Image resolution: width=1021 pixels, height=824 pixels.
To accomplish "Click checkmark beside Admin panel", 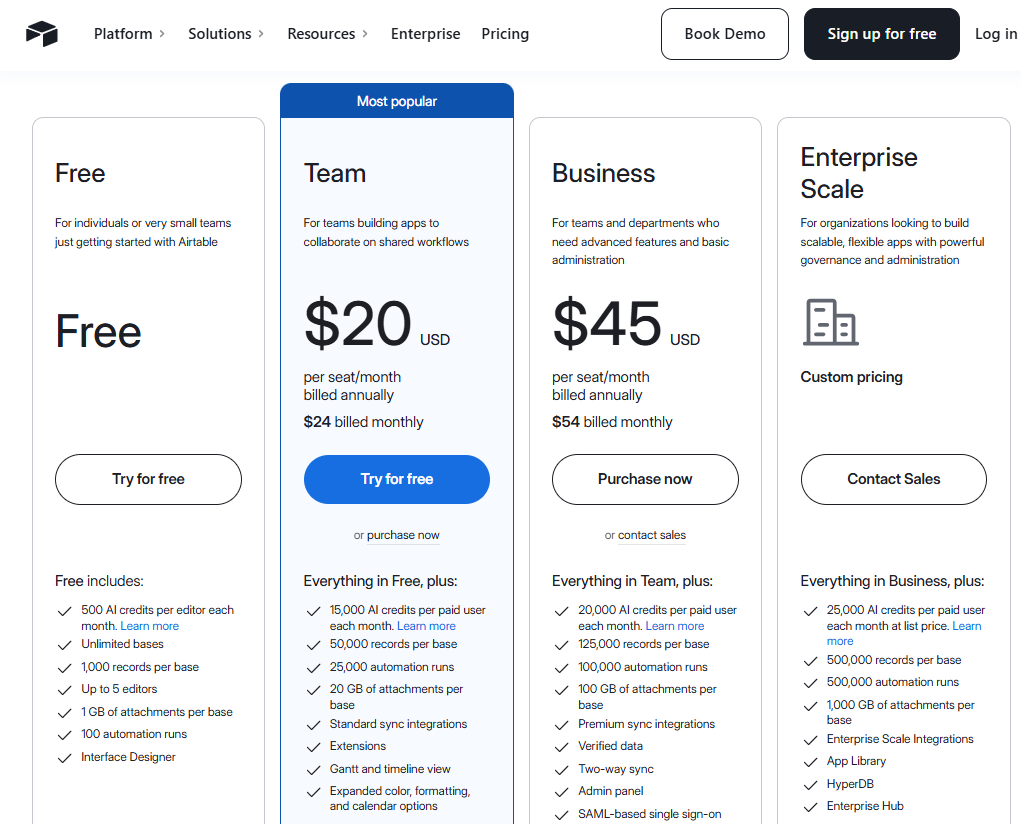I will (561, 792).
